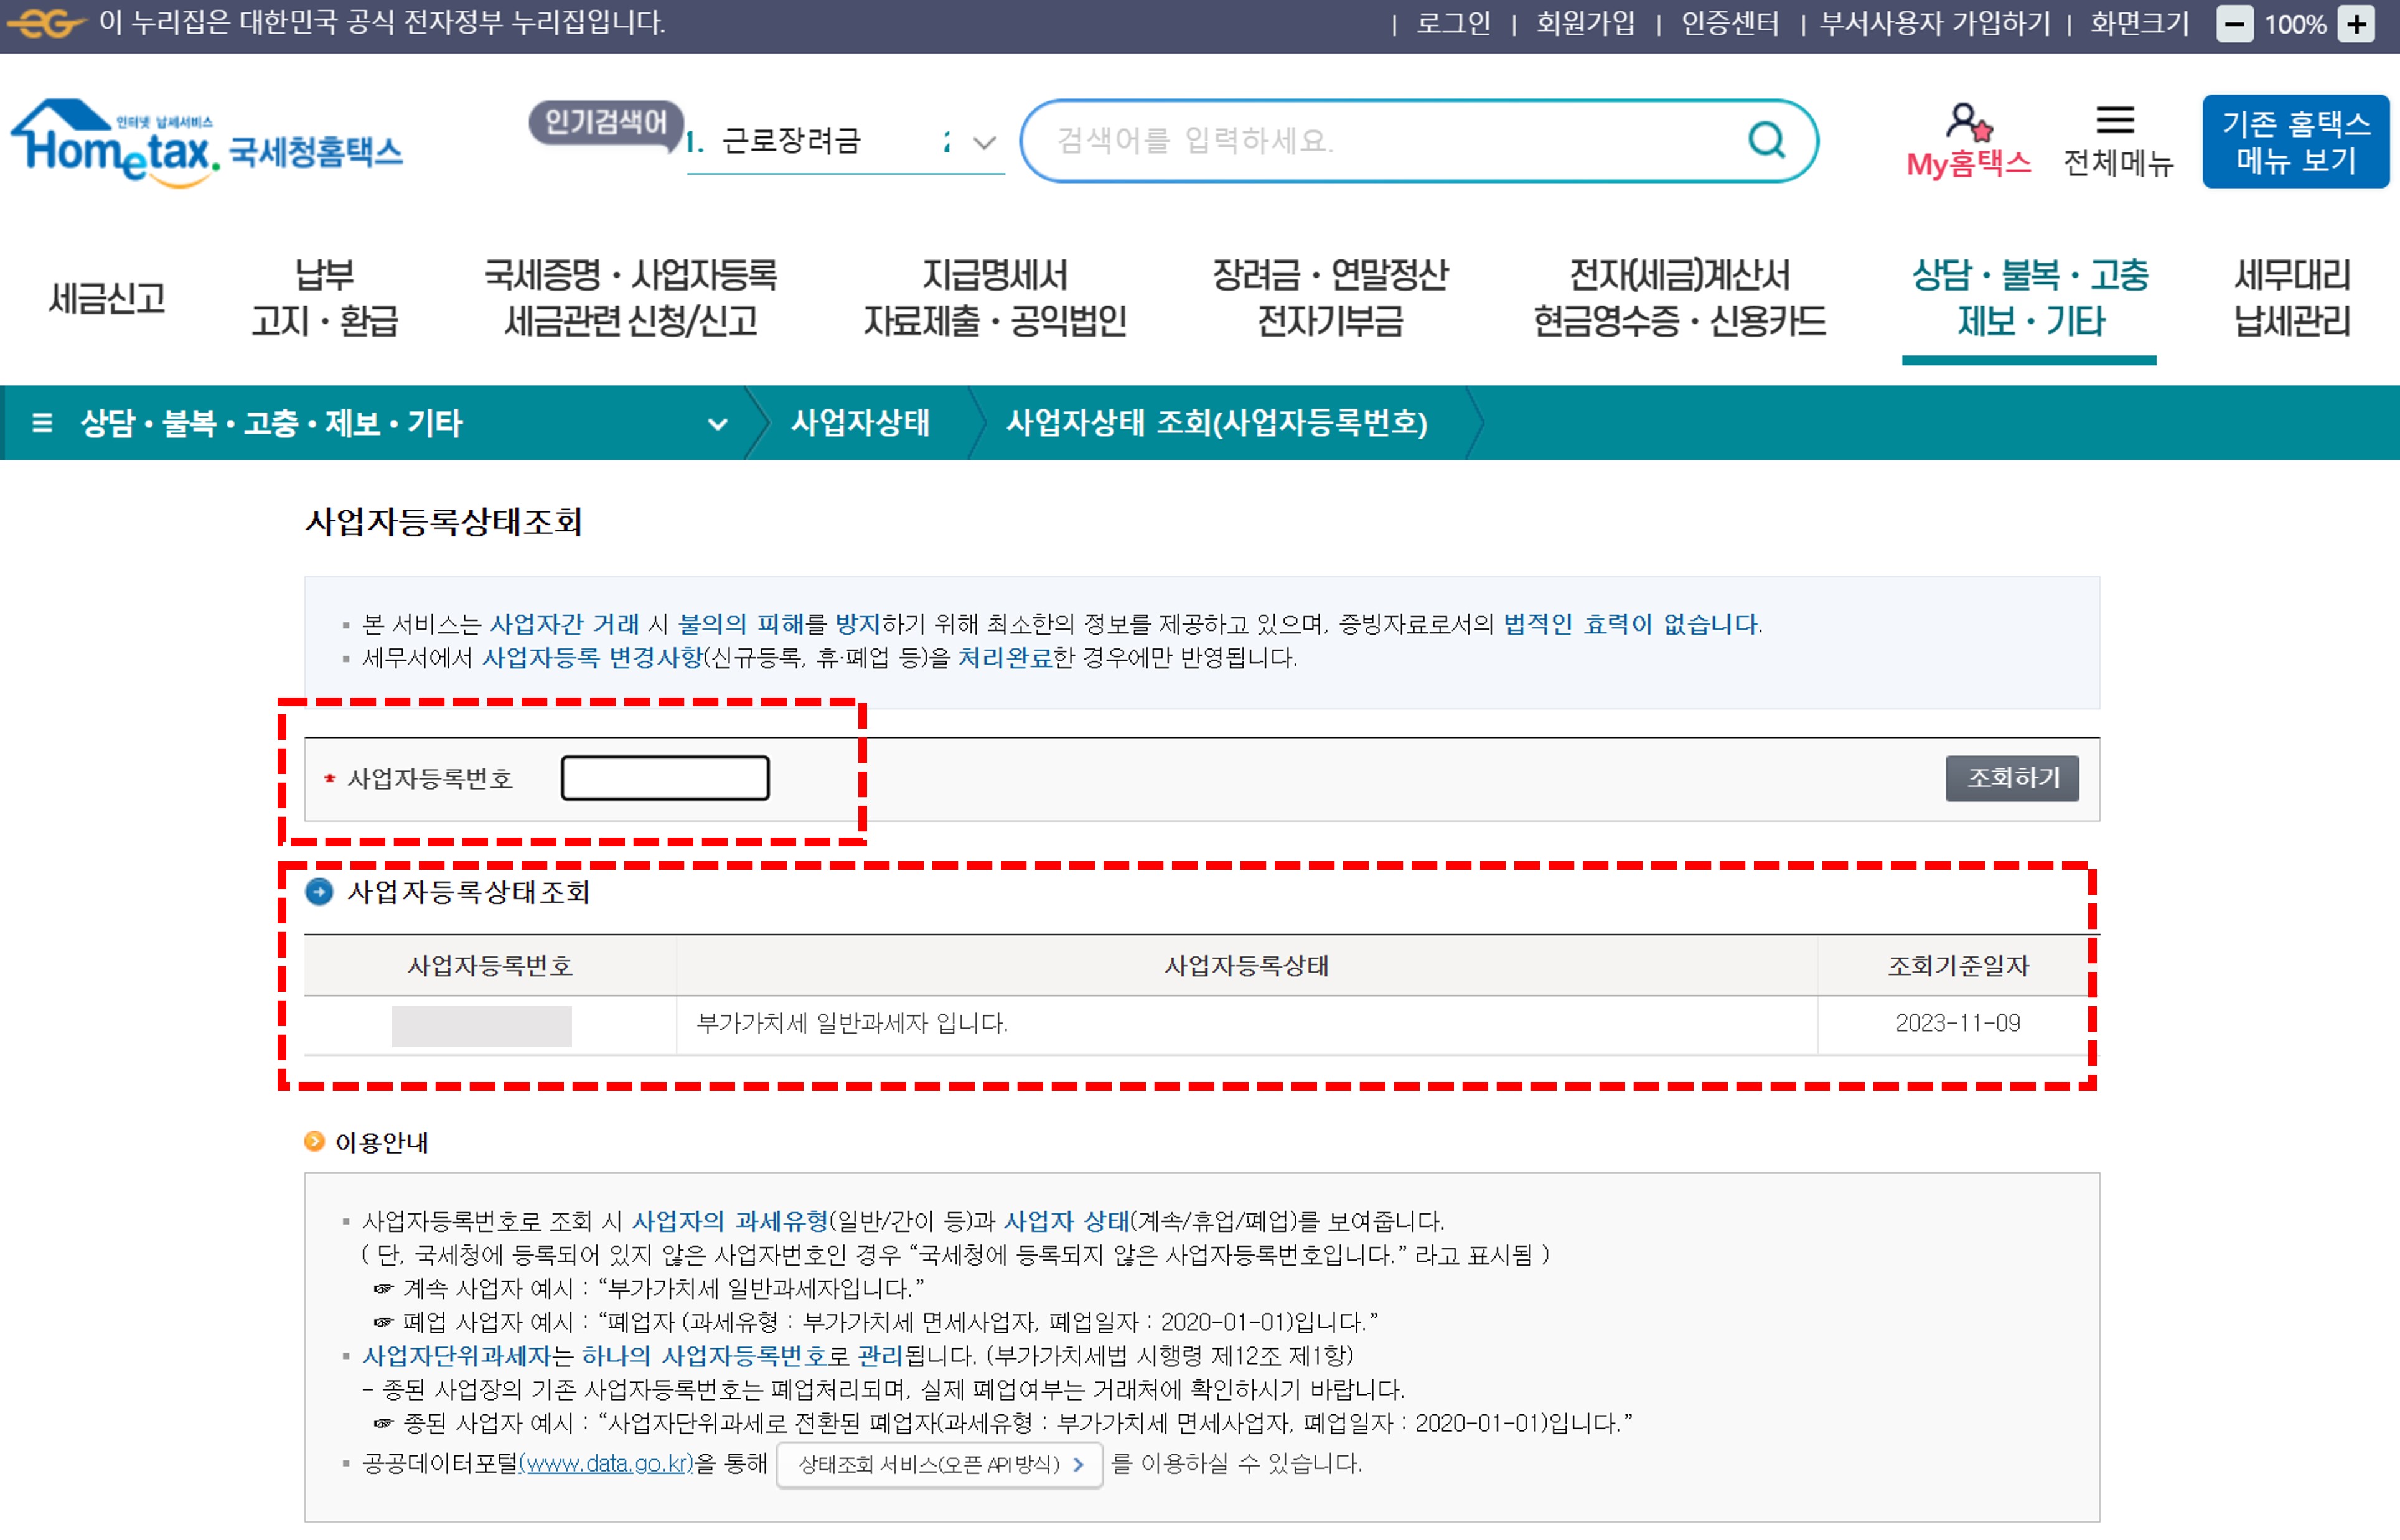Click the 사업자등록번호 input field
2400x1540 pixels.
click(665, 778)
